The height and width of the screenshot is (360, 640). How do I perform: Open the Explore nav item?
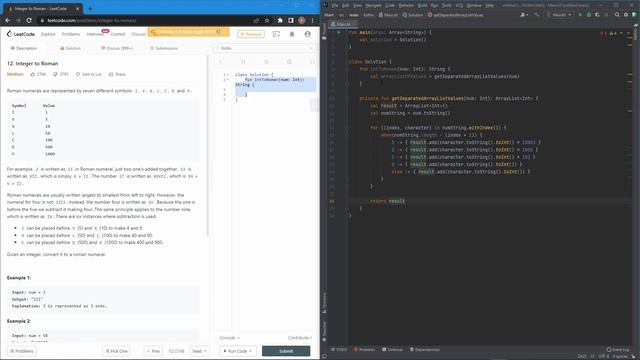point(48,34)
